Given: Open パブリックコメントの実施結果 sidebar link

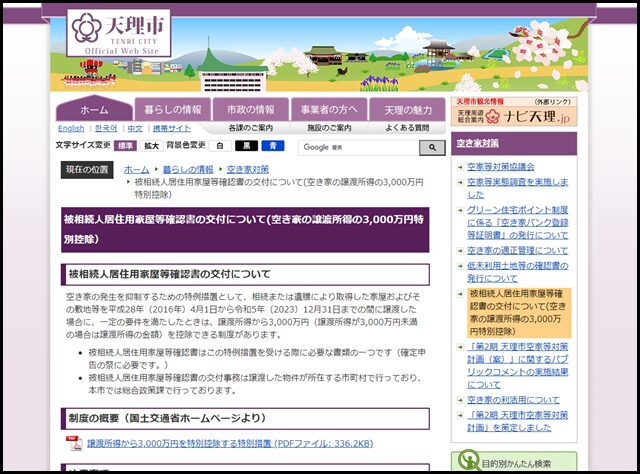Looking at the screenshot, I should pyautogui.click(x=518, y=365).
